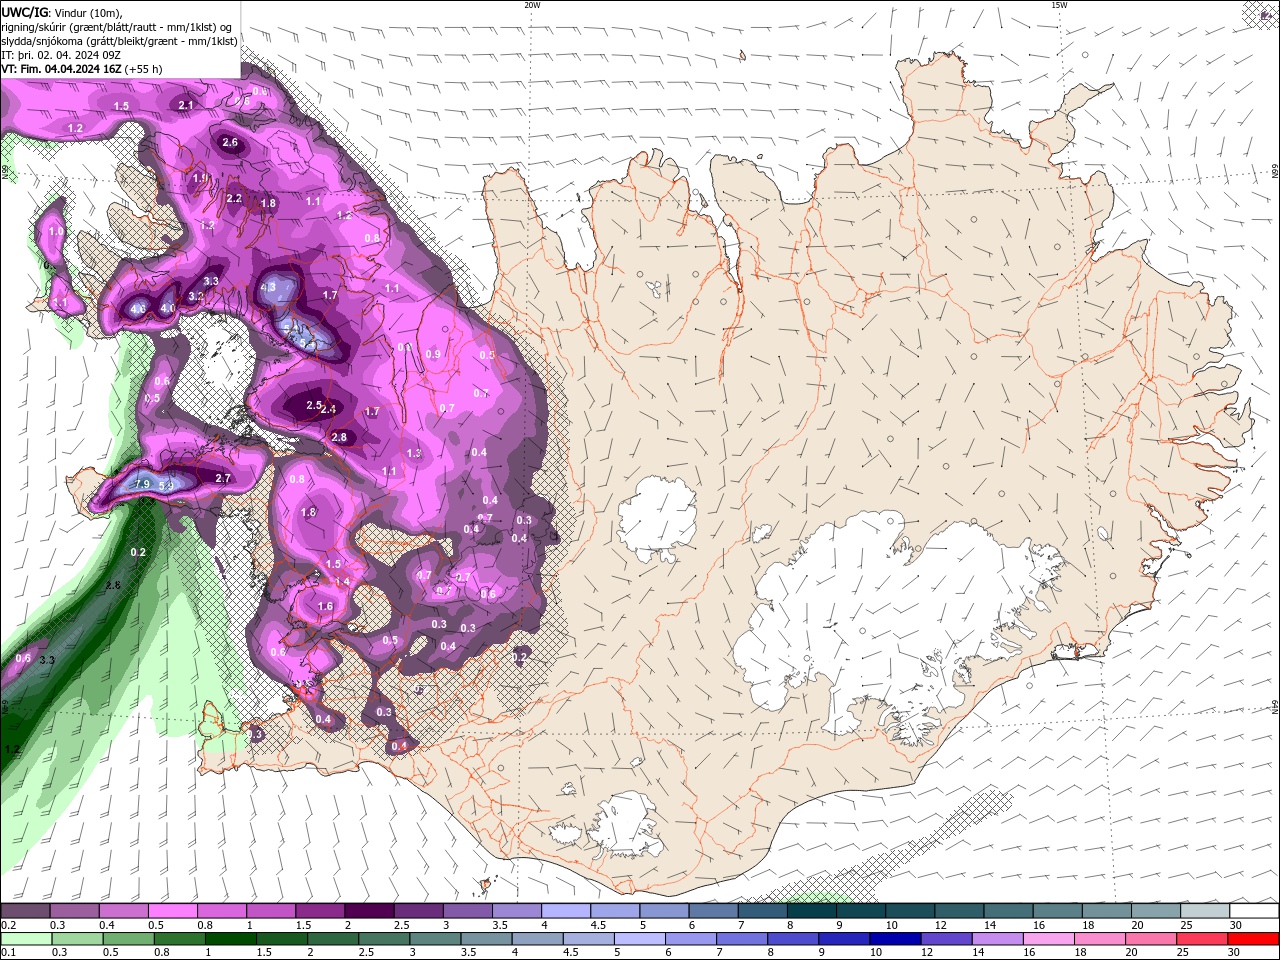
Task: Click the 7.9 snowfall value on the map
Action: tap(141, 485)
